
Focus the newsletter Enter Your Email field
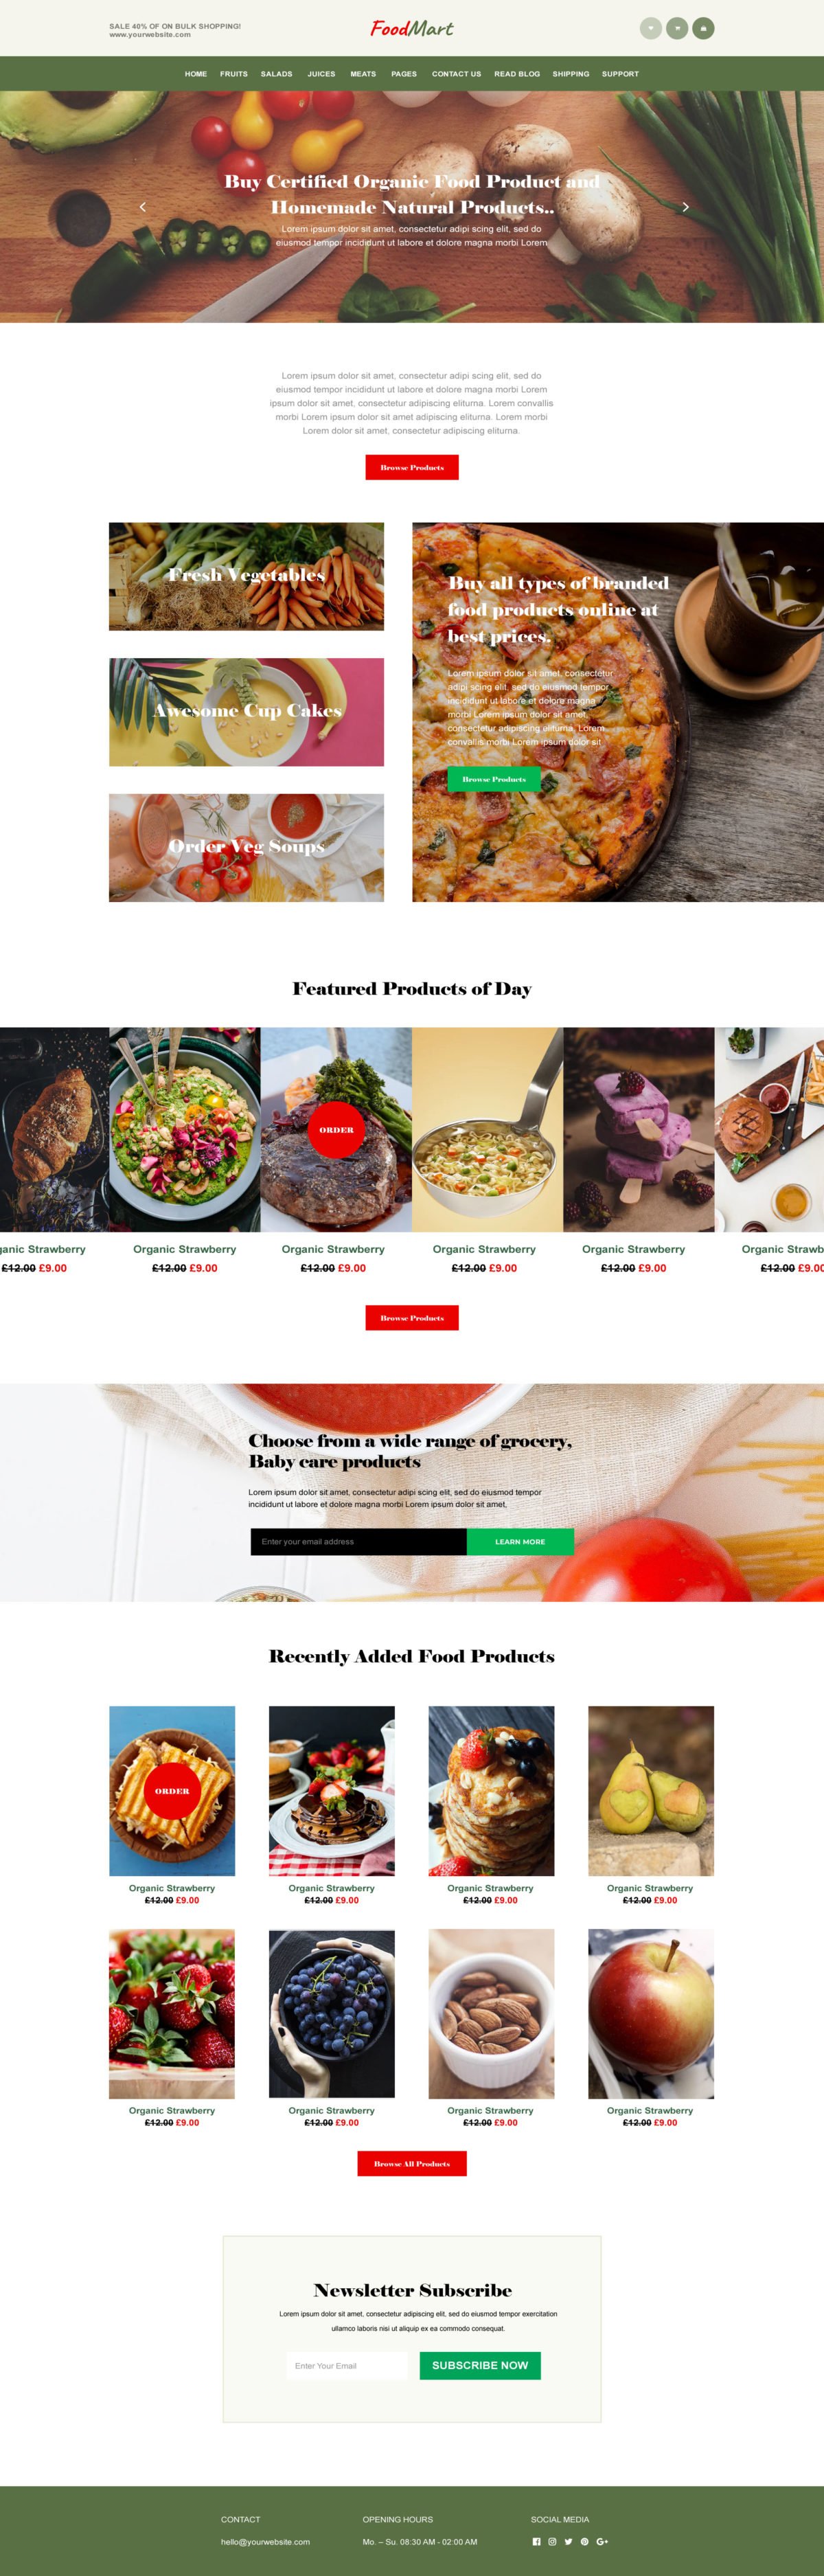pyautogui.click(x=347, y=2365)
